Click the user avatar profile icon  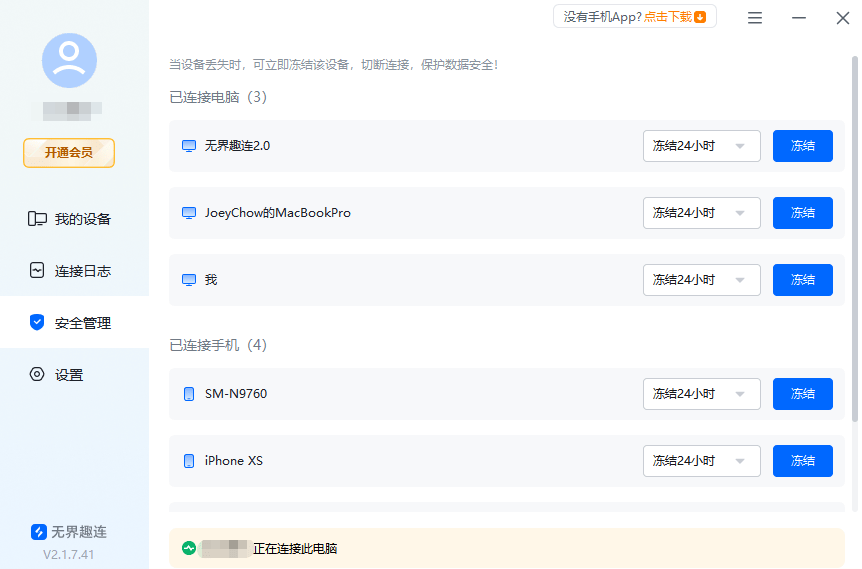coord(69,61)
